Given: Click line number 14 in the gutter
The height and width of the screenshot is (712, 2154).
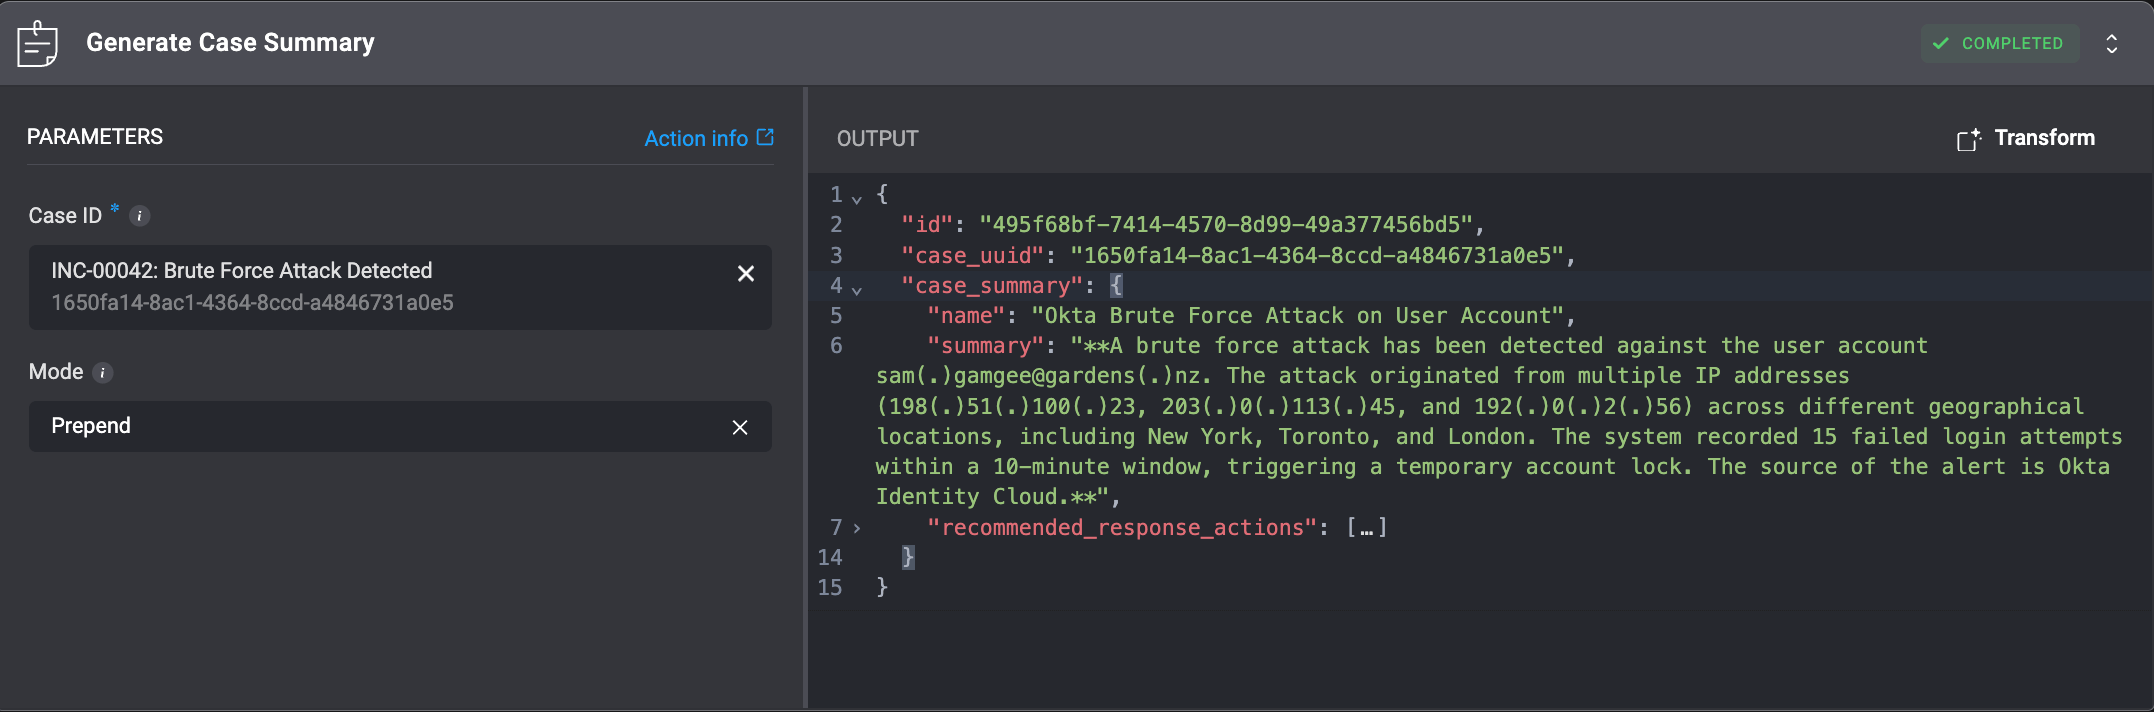Looking at the screenshot, I should [x=830, y=558].
